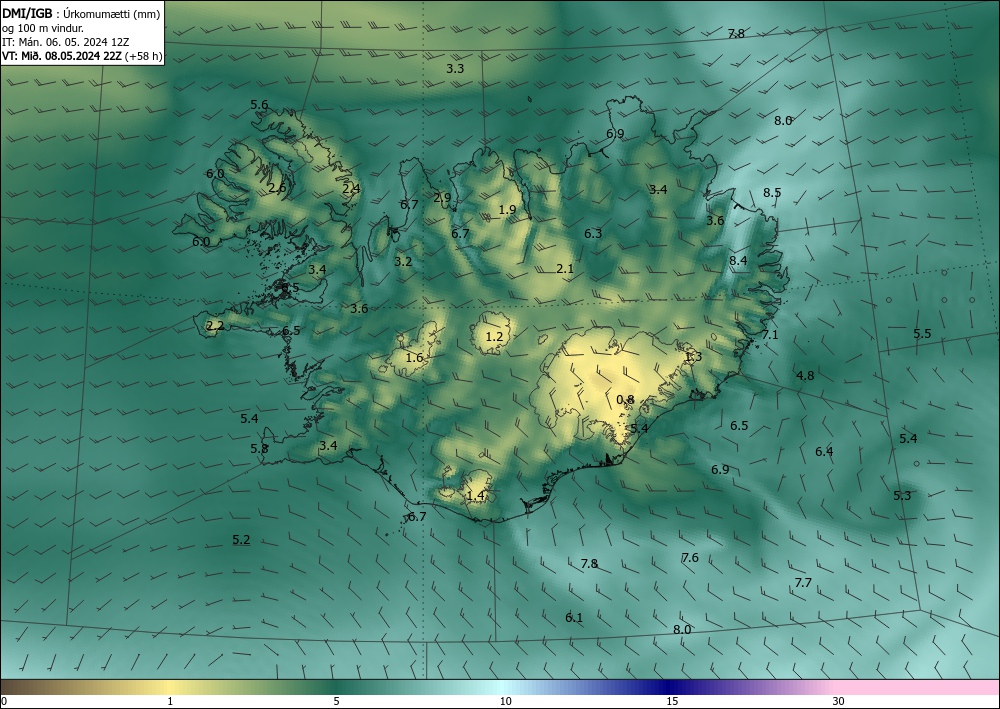Click the 1.4 value on the southern glacier
This screenshot has height=709, width=1000.
476,495
